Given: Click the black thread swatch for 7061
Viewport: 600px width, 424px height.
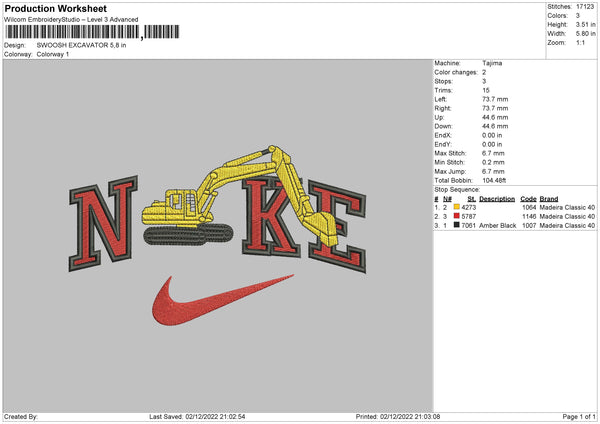Looking at the screenshot, I should pyautogui.click(x=457, y=225).
